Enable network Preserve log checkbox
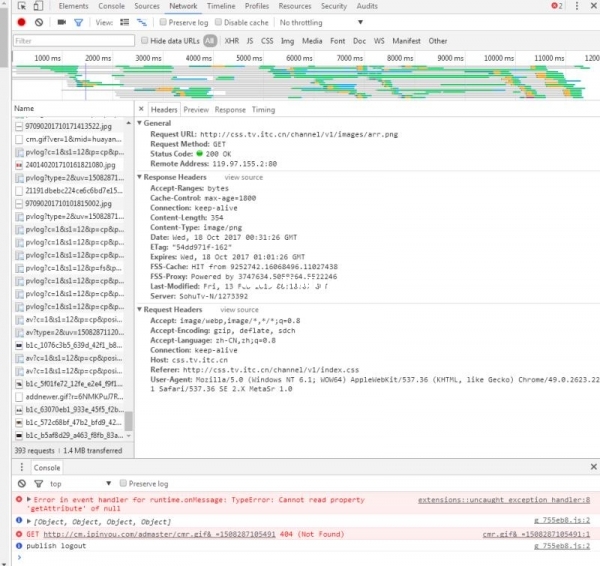Image resolution: width=600 pixels, height=566 pixels. click(163, 22)
